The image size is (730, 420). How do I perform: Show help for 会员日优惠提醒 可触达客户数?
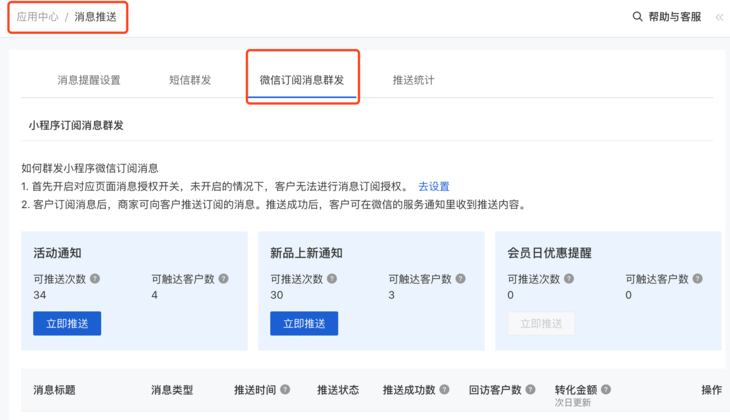tap(697, 278)
